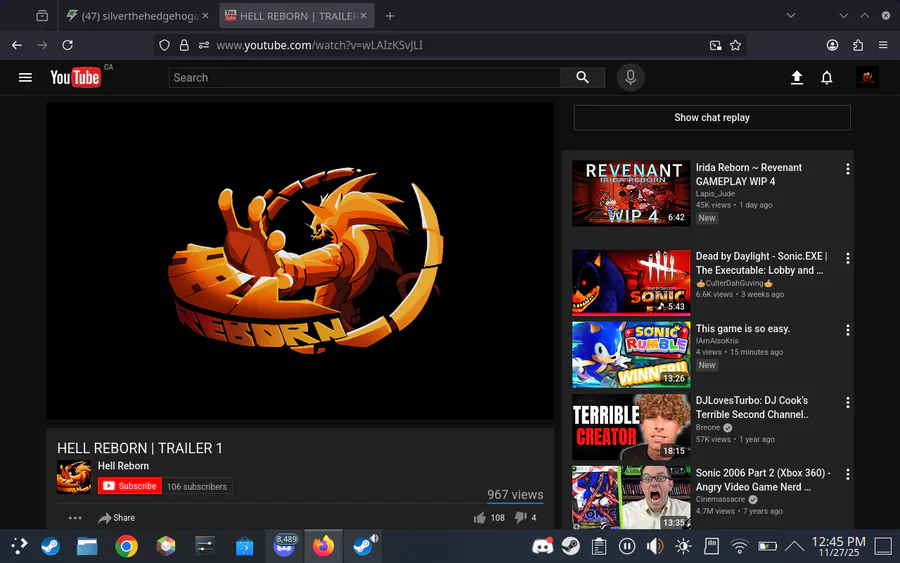Click Show chat replay button
Screen dimensions: 900x563
(712, 118)
